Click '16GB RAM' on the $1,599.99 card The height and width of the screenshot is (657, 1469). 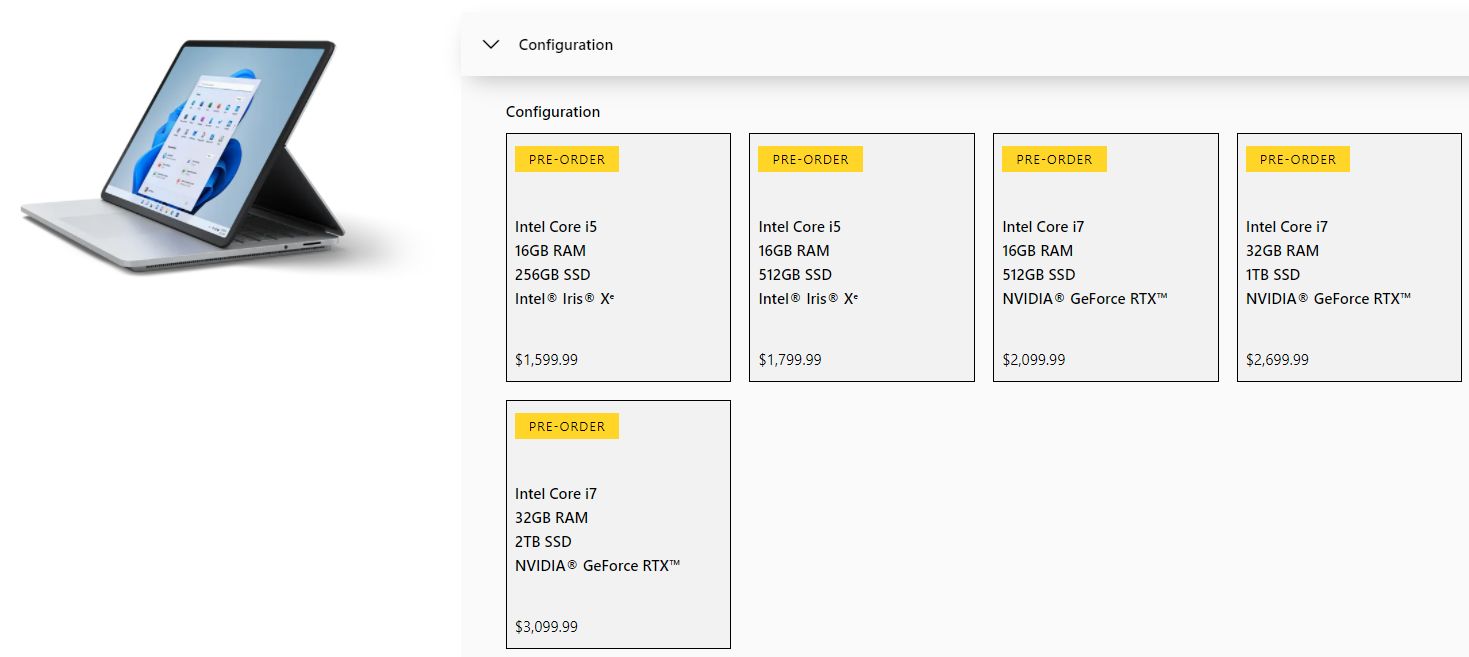point(551,251)
